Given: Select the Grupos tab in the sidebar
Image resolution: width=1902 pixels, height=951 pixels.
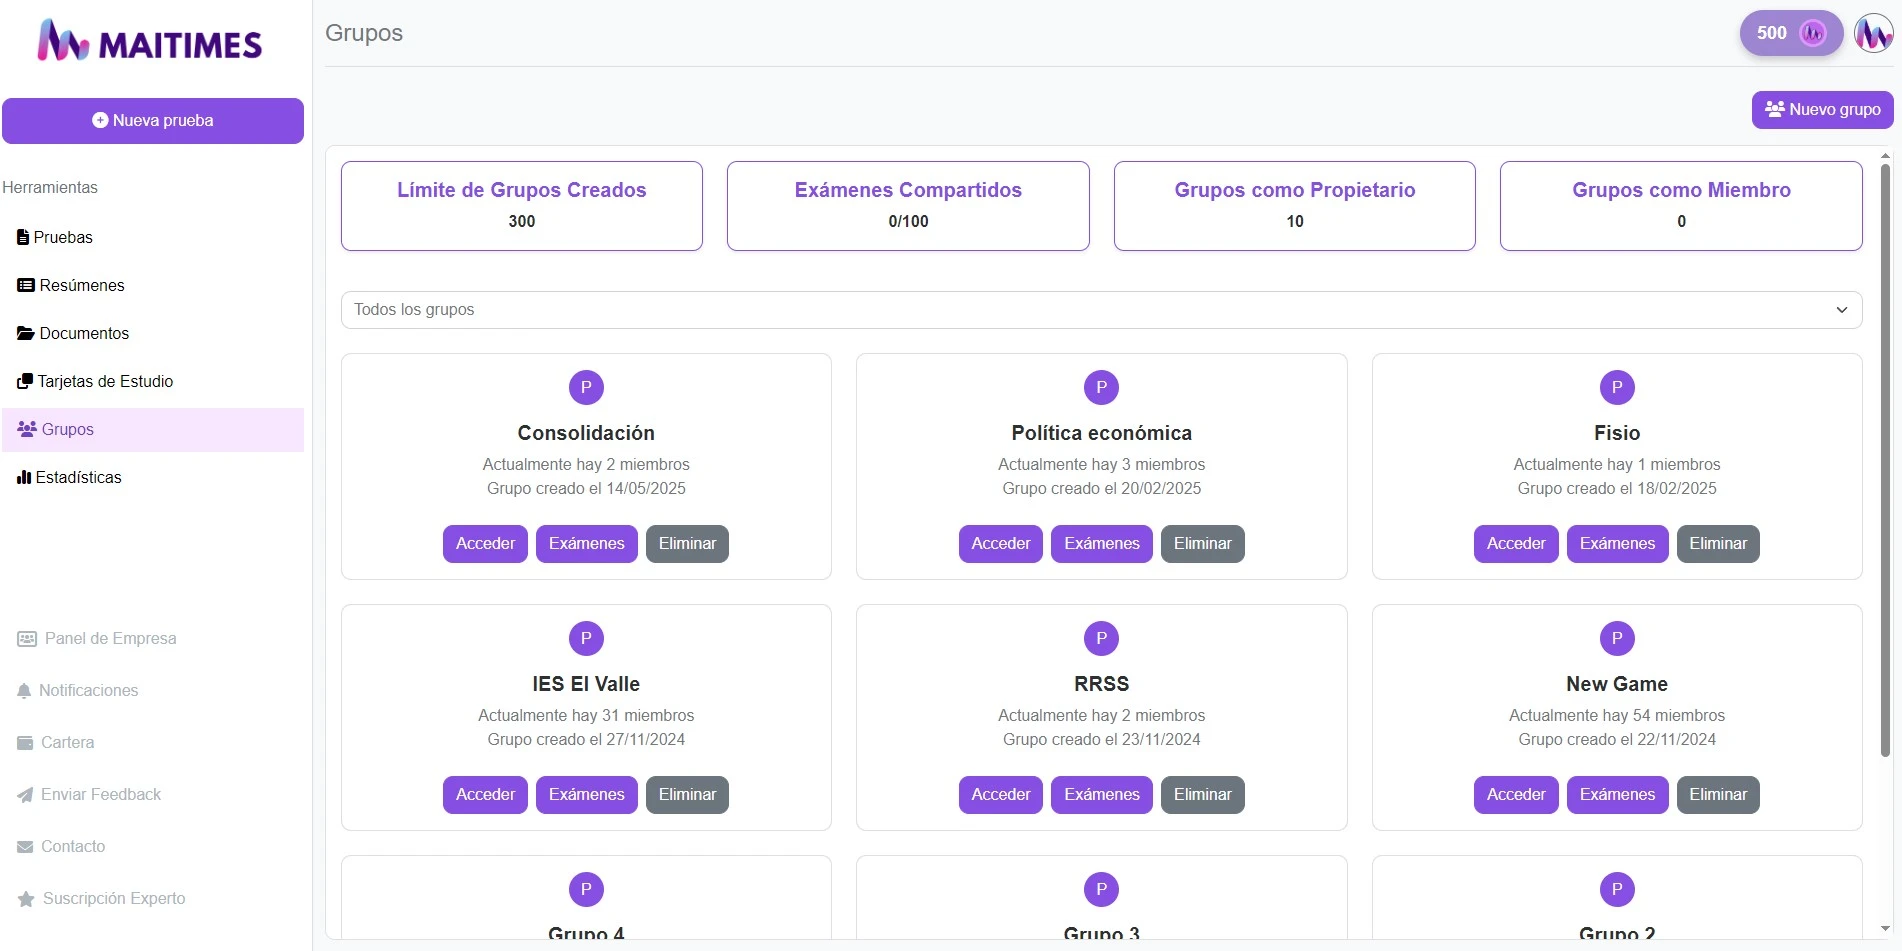Looking at the screenshot, I should click(67, 429).
